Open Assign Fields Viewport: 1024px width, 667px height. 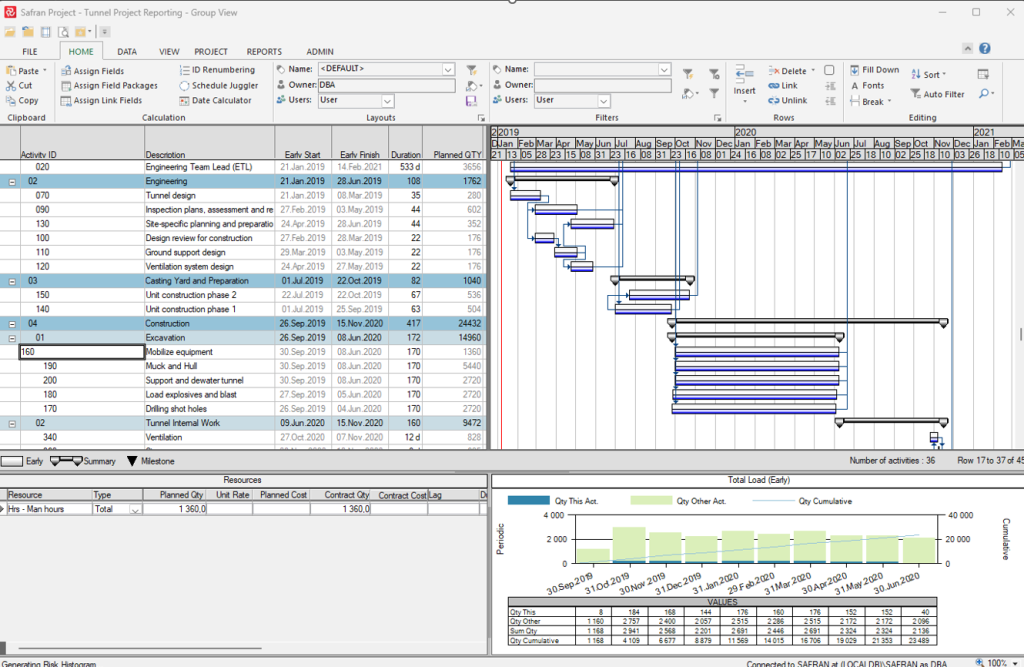click(92, 71)
